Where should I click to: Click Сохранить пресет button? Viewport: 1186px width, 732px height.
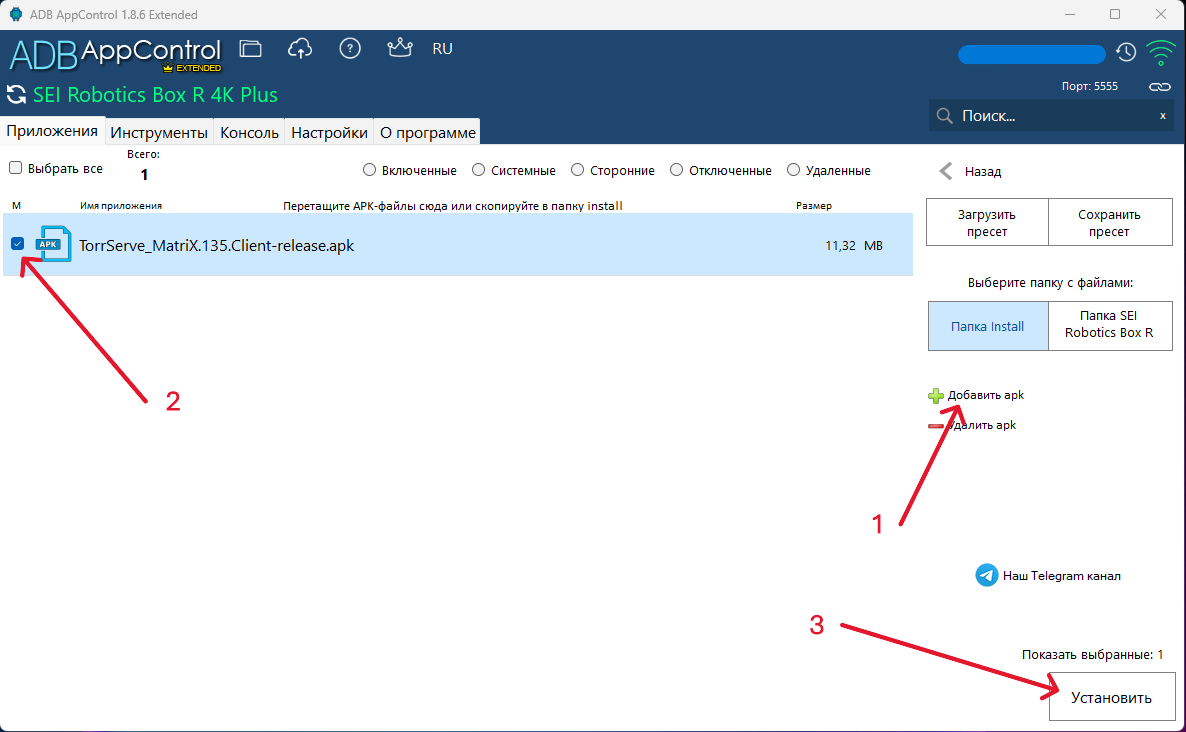click(1110, 223)
